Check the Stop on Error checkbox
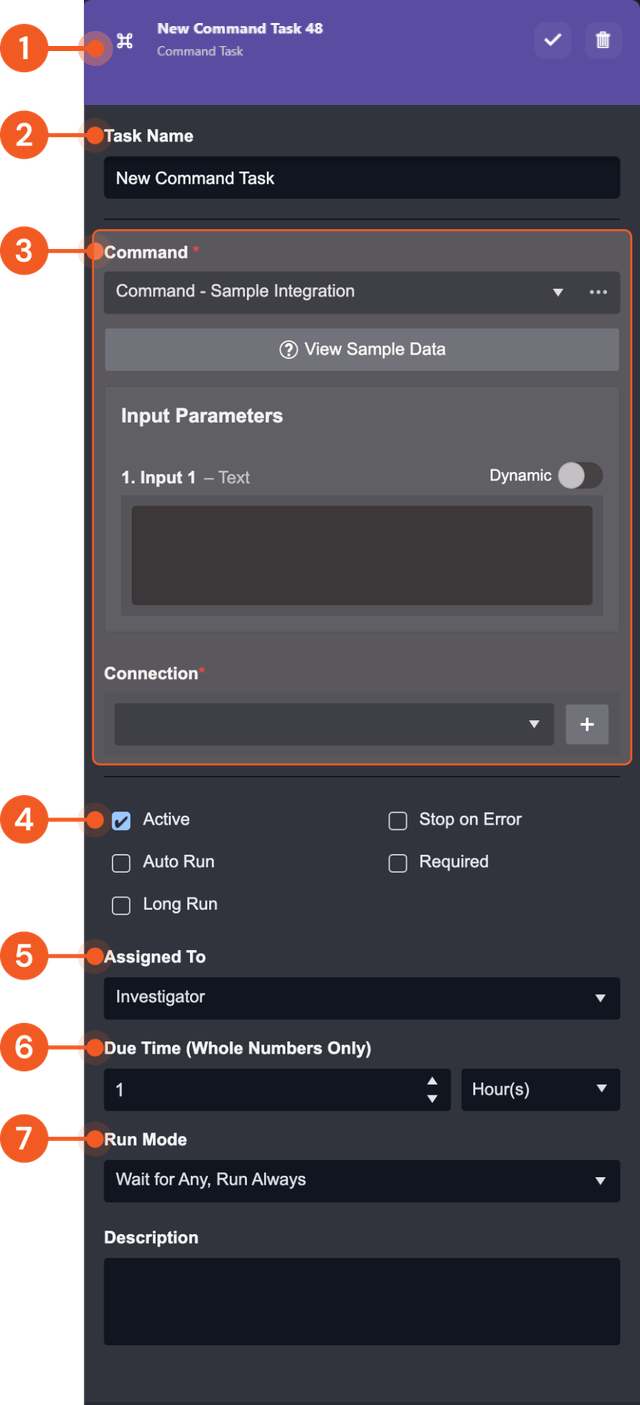 (x=398, y=821)
